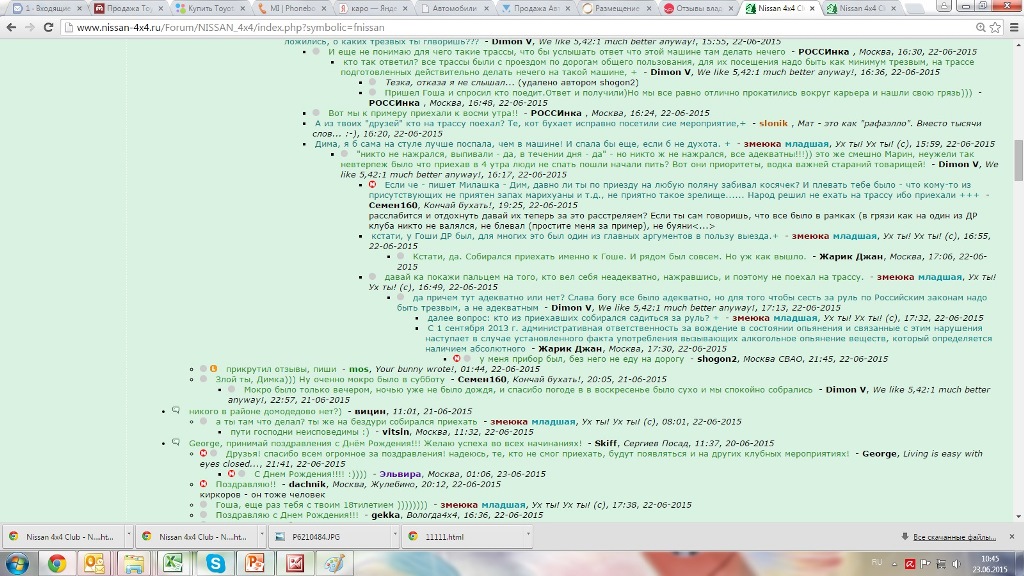
Task: Click the red icon beside 'у меня прибор был'
Action: pyautogui.click(x=456, y=359)
